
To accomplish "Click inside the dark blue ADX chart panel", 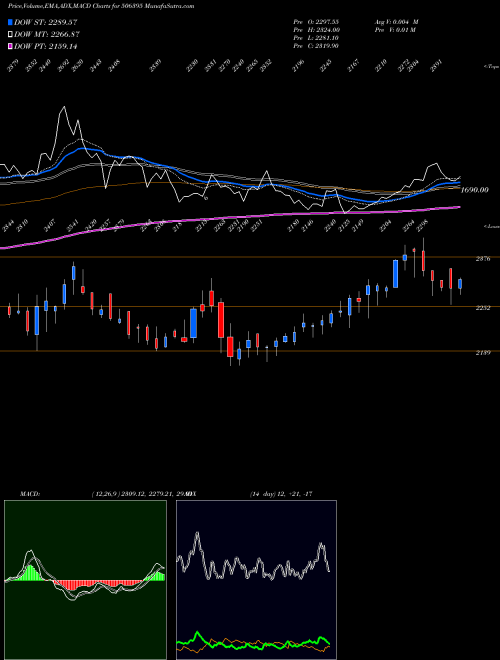I will point(256,580).
